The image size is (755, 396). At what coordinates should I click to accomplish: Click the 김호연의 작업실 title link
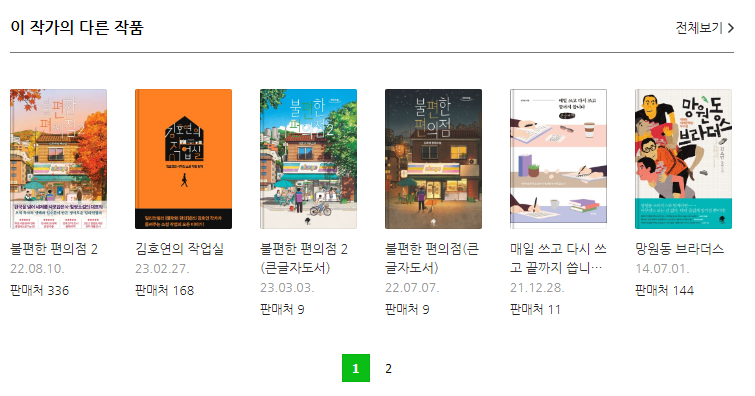(x=179, y=249)
